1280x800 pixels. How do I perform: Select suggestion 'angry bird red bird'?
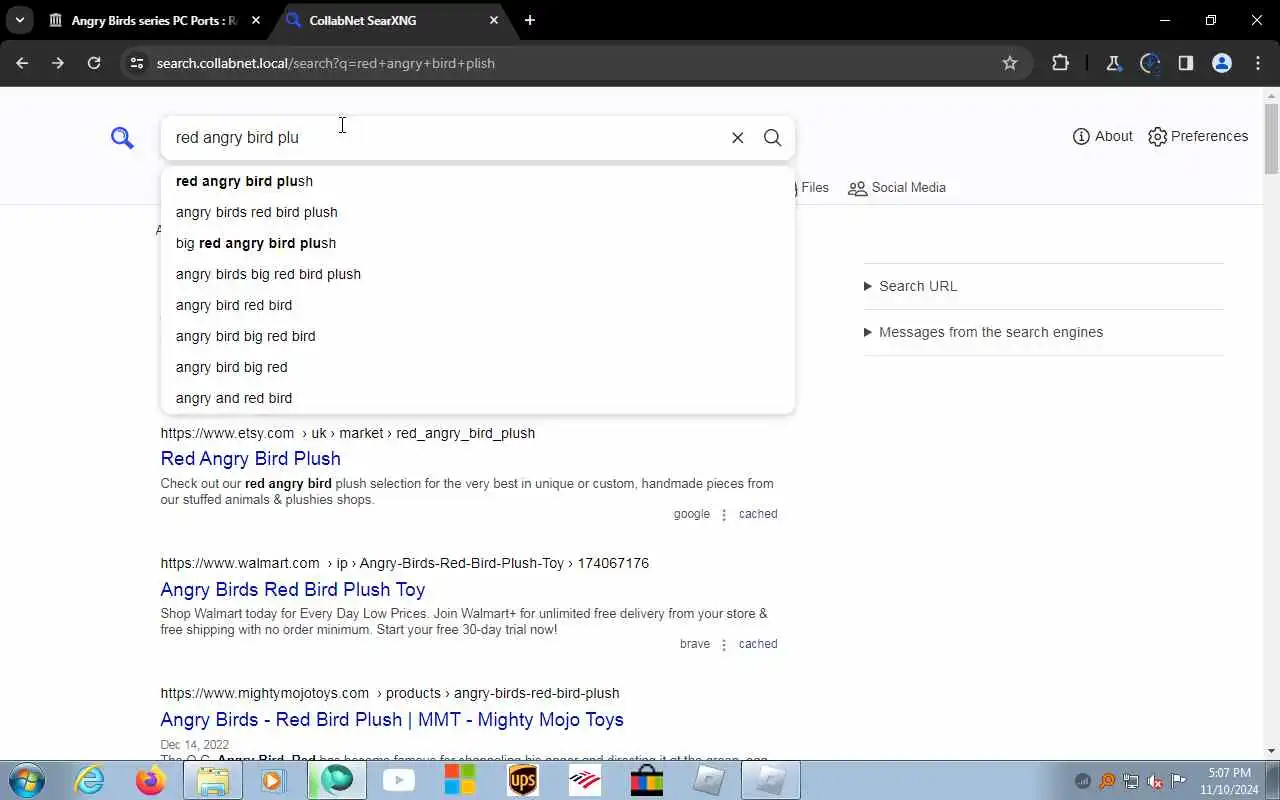pos(478,305)
